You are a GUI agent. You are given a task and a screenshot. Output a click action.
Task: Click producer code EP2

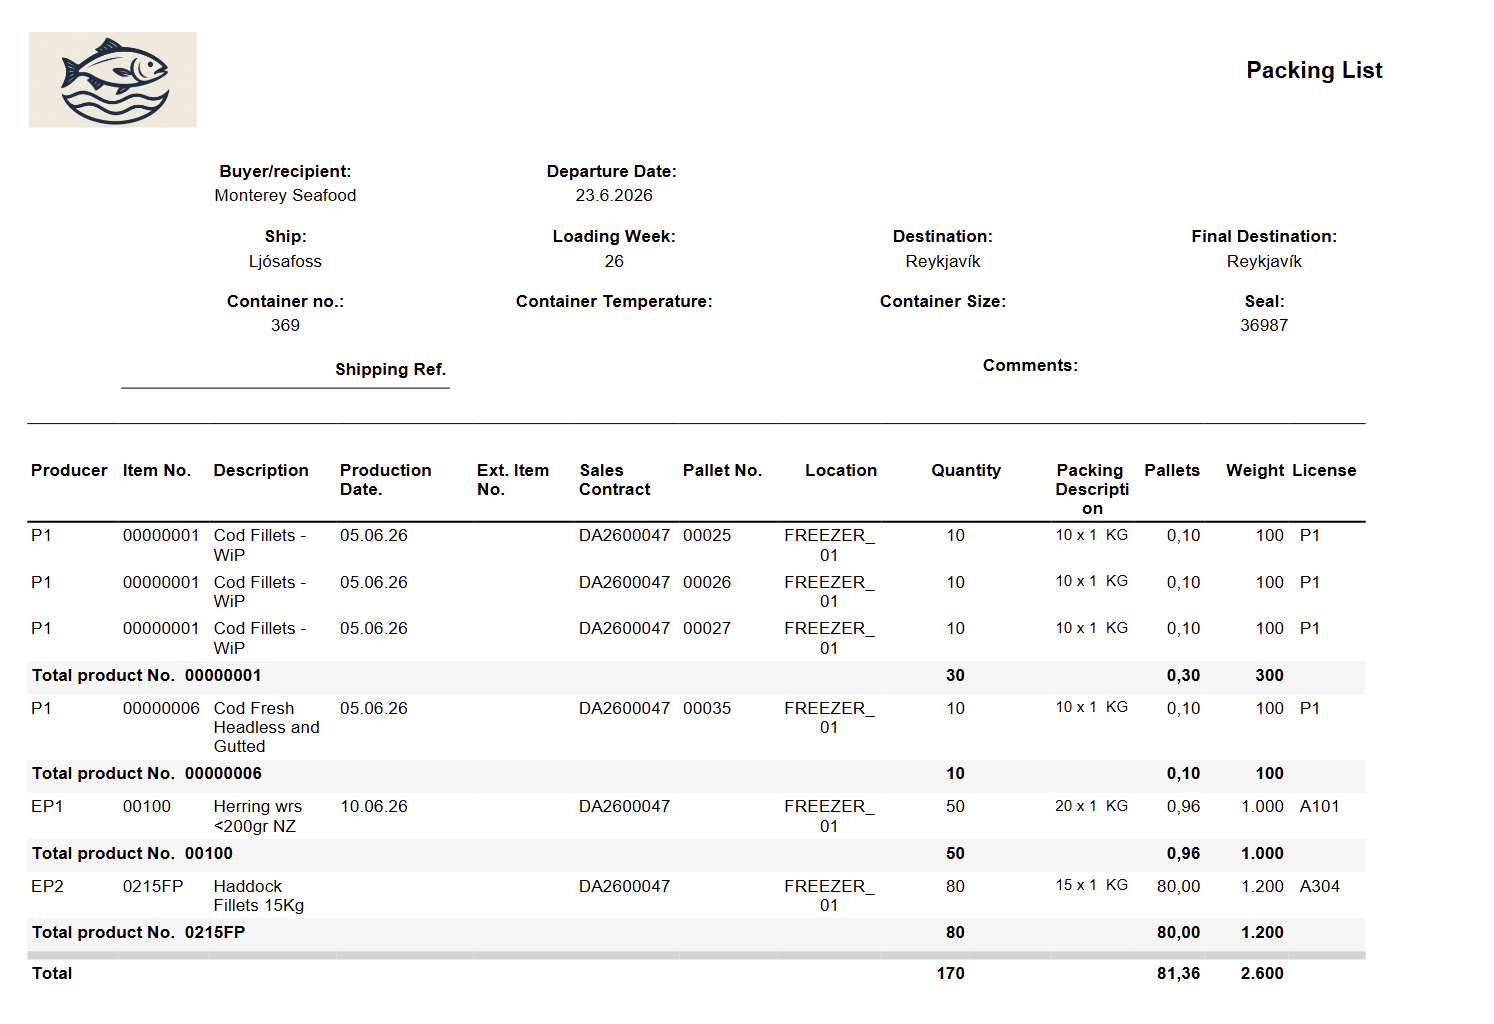[47, 886]
